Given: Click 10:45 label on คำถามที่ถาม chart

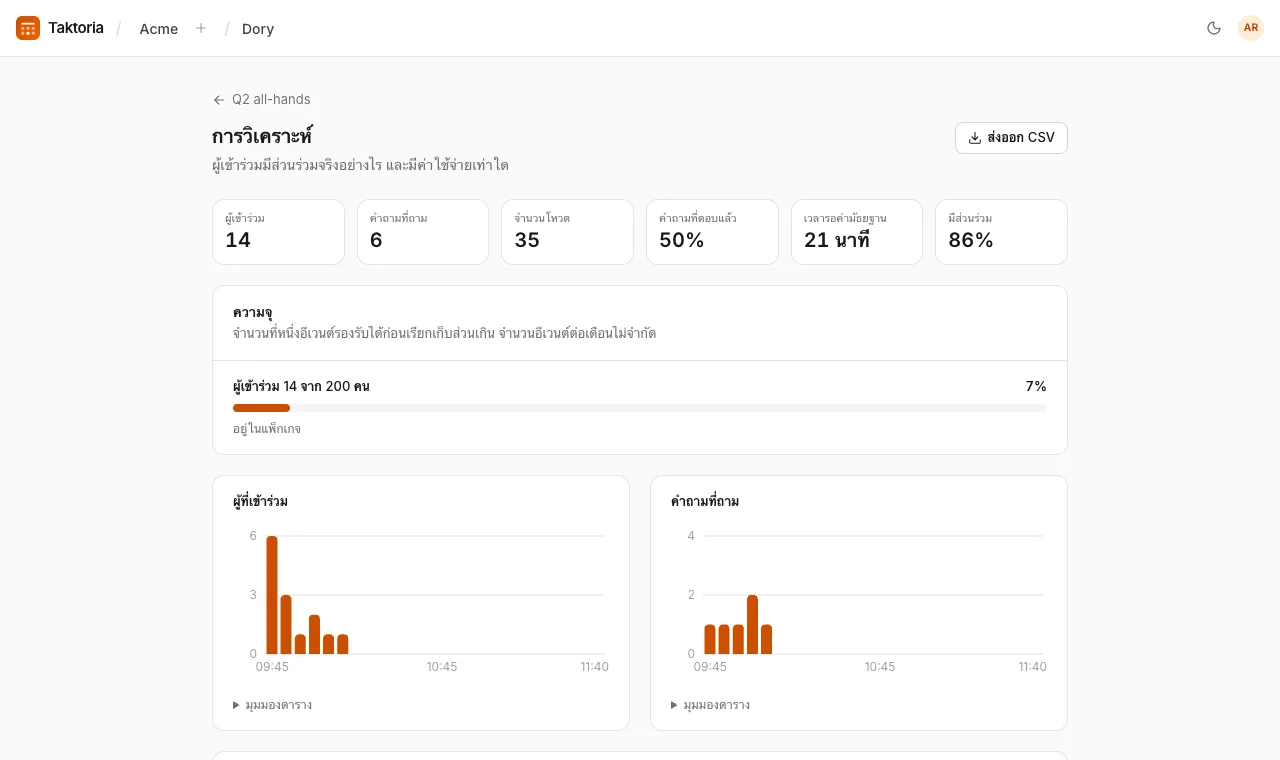Looking at the screenshot, I should [880, 667].
